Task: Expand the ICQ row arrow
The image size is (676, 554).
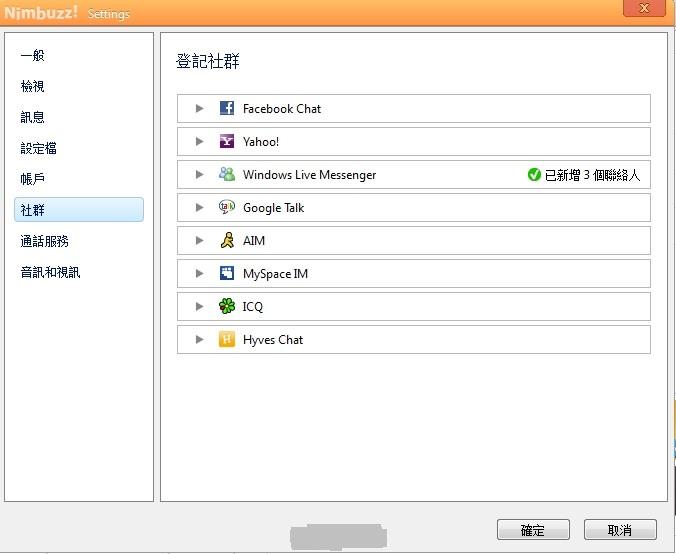Action: click(199, 307)
